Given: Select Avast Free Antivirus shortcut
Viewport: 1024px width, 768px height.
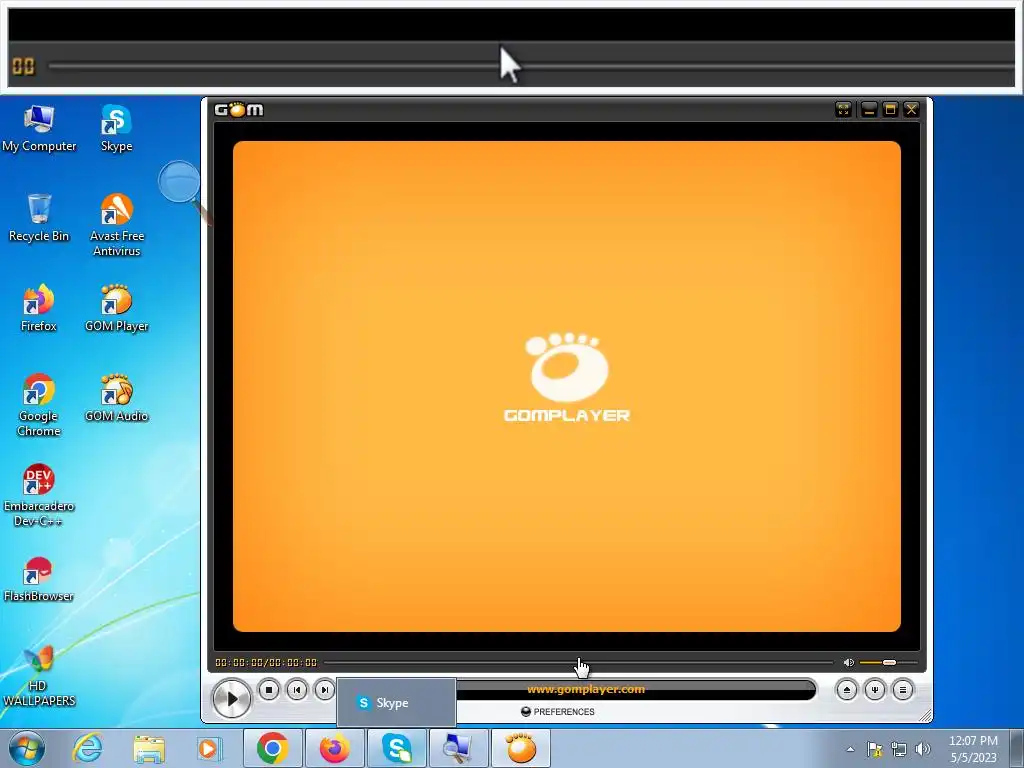Looking at the screenshot, I should point(116,225).
